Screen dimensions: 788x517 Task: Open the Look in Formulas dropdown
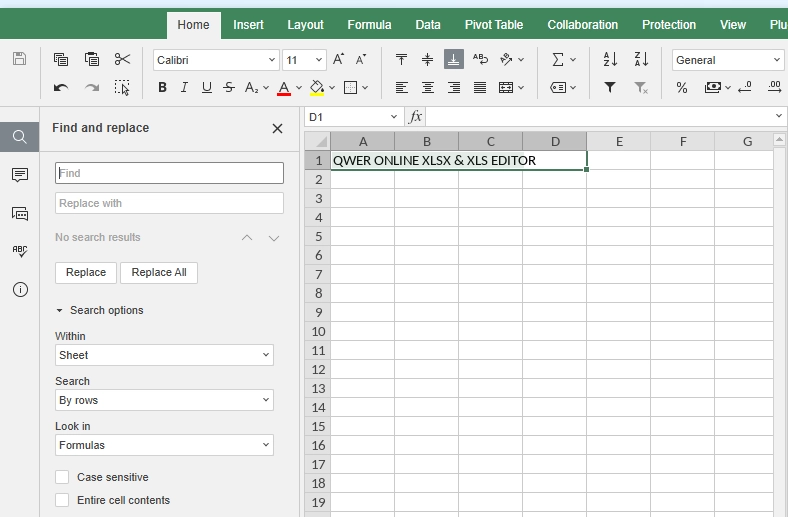(164, 445)
